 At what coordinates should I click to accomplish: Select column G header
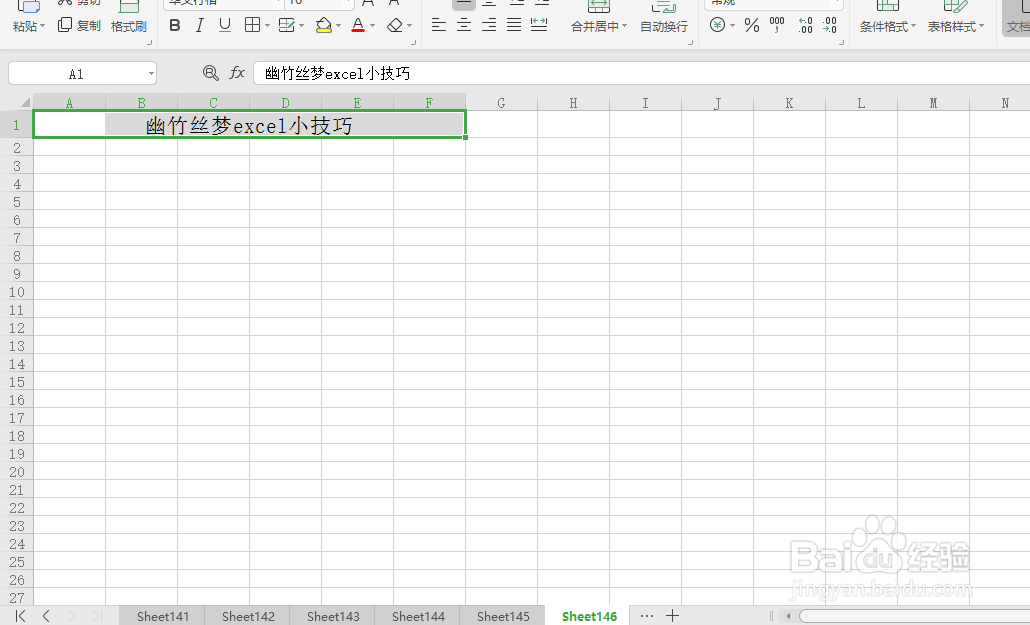click(x=501, y=103)
